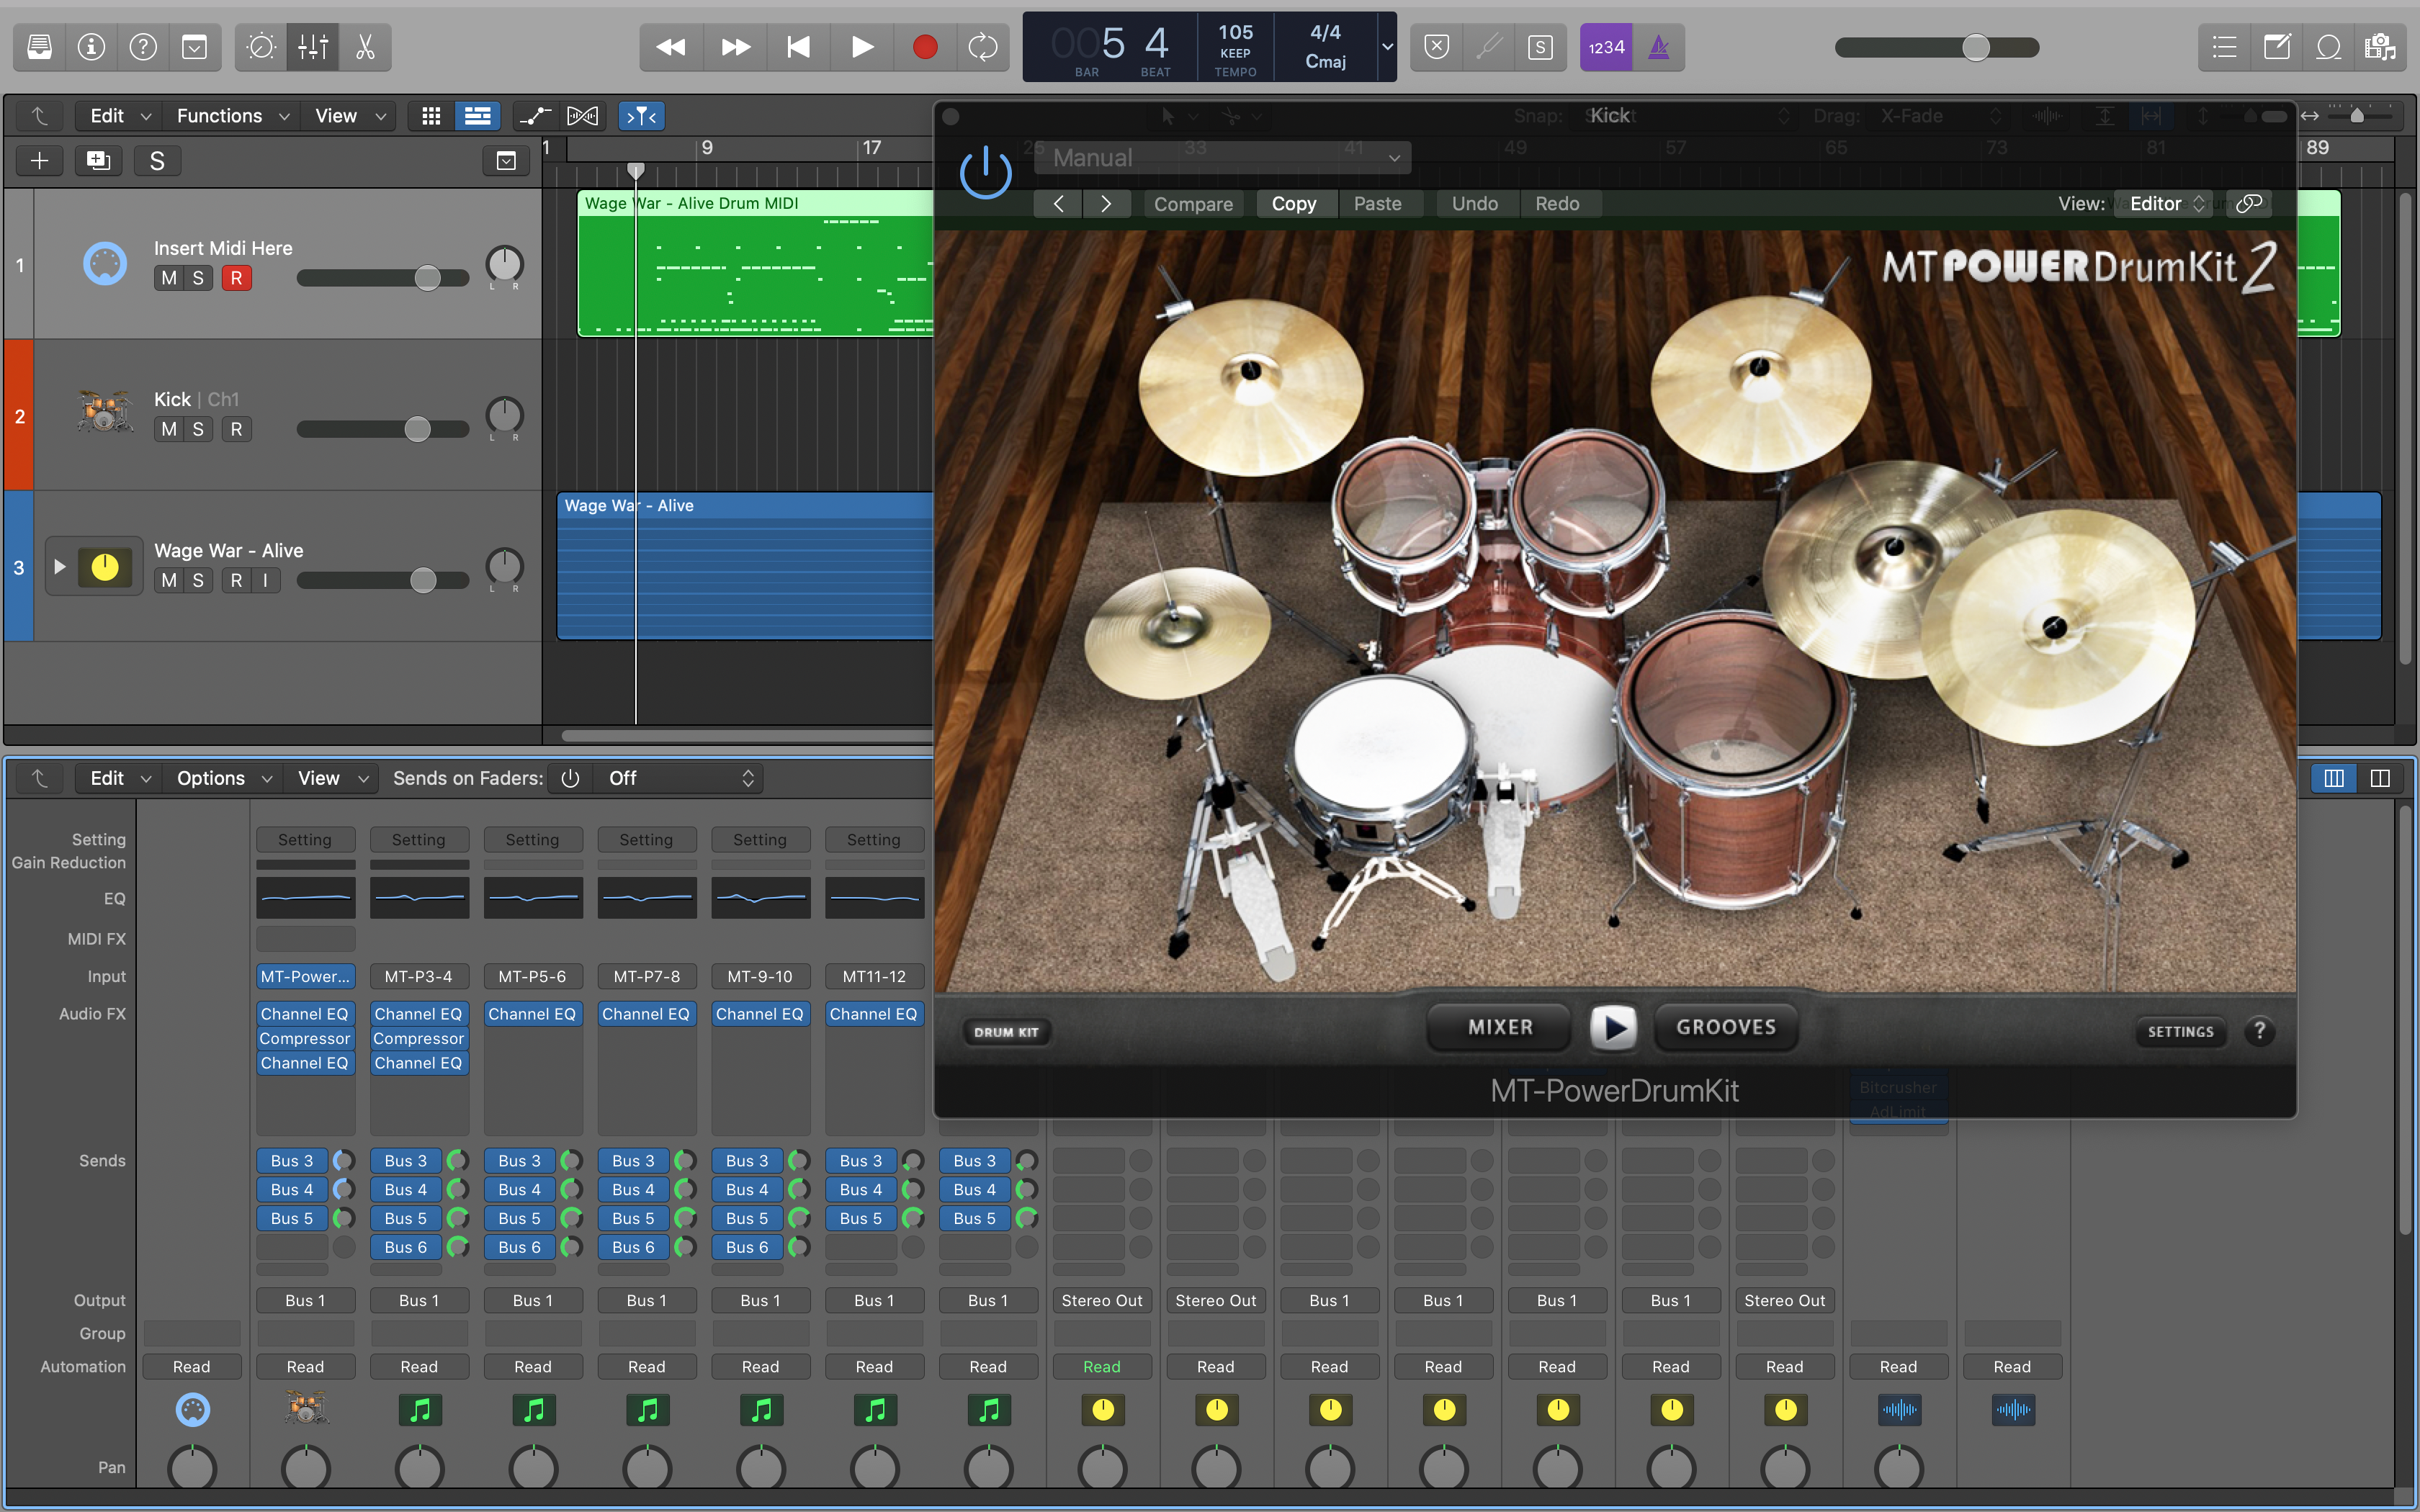Image resolution: width=2420 pixels, height=1512 pixels.
Task: Click the Compare button in plugin header
Action: 1193,204
